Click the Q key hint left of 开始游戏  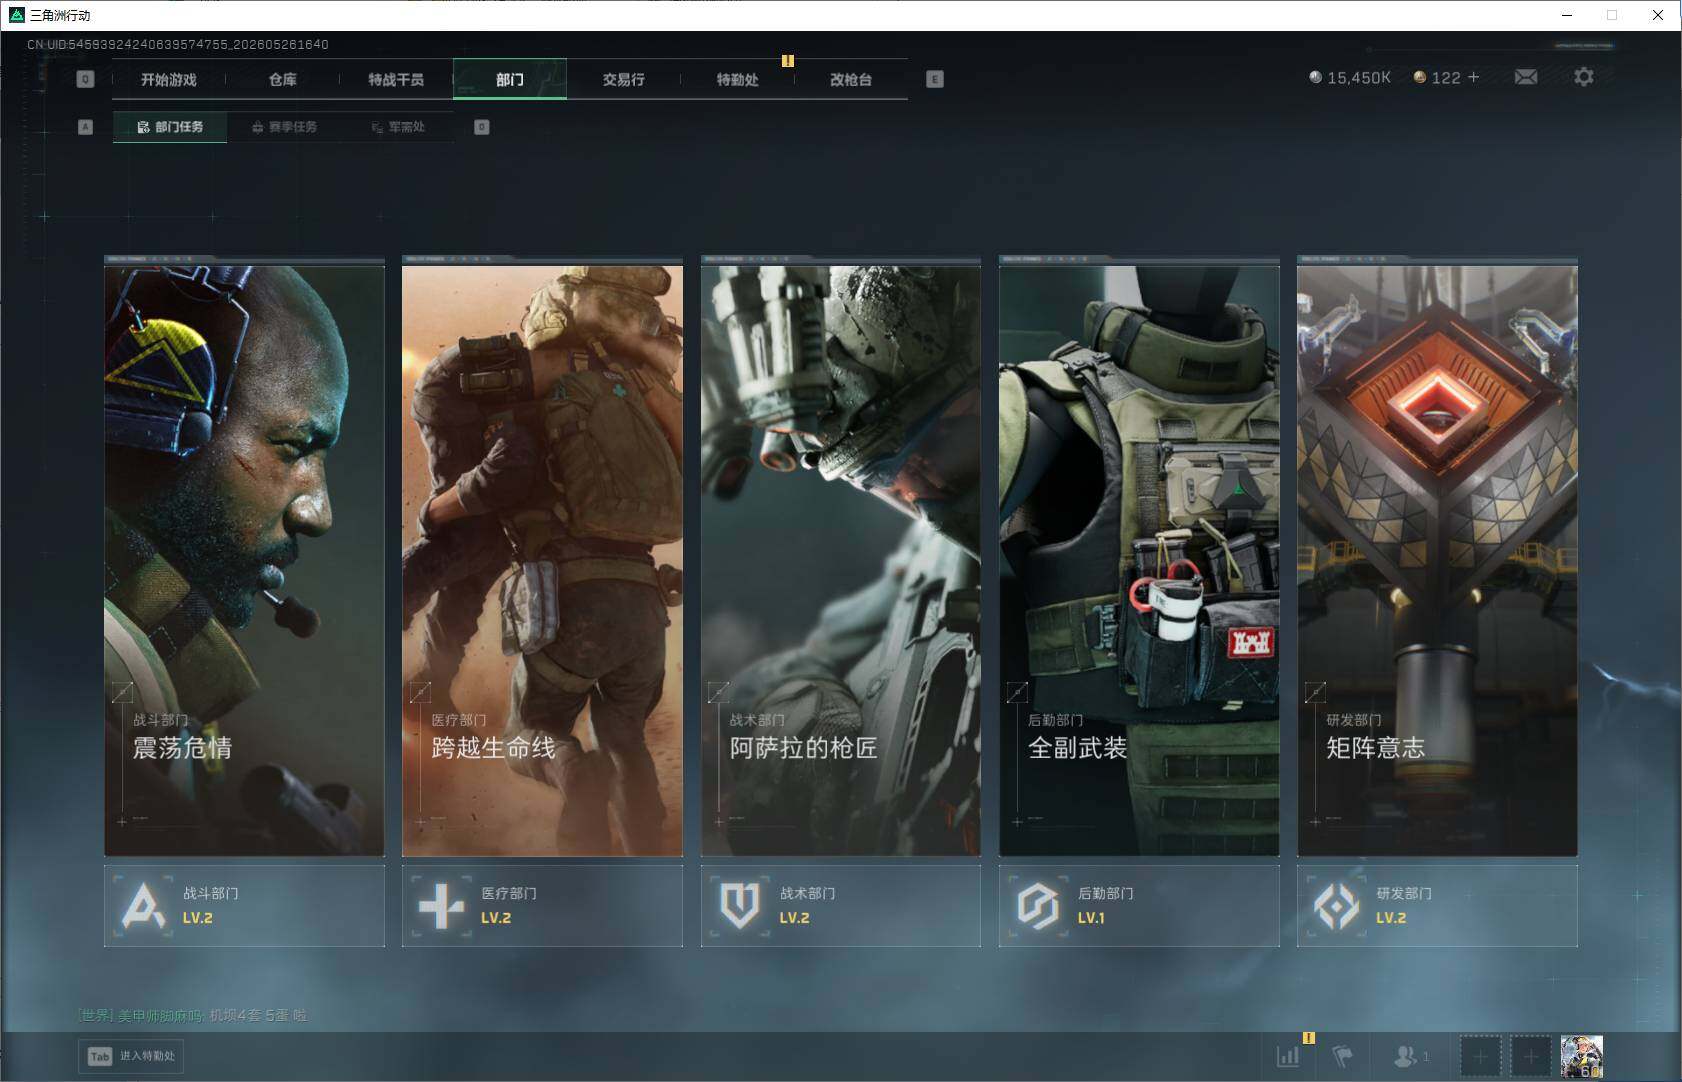85,79
